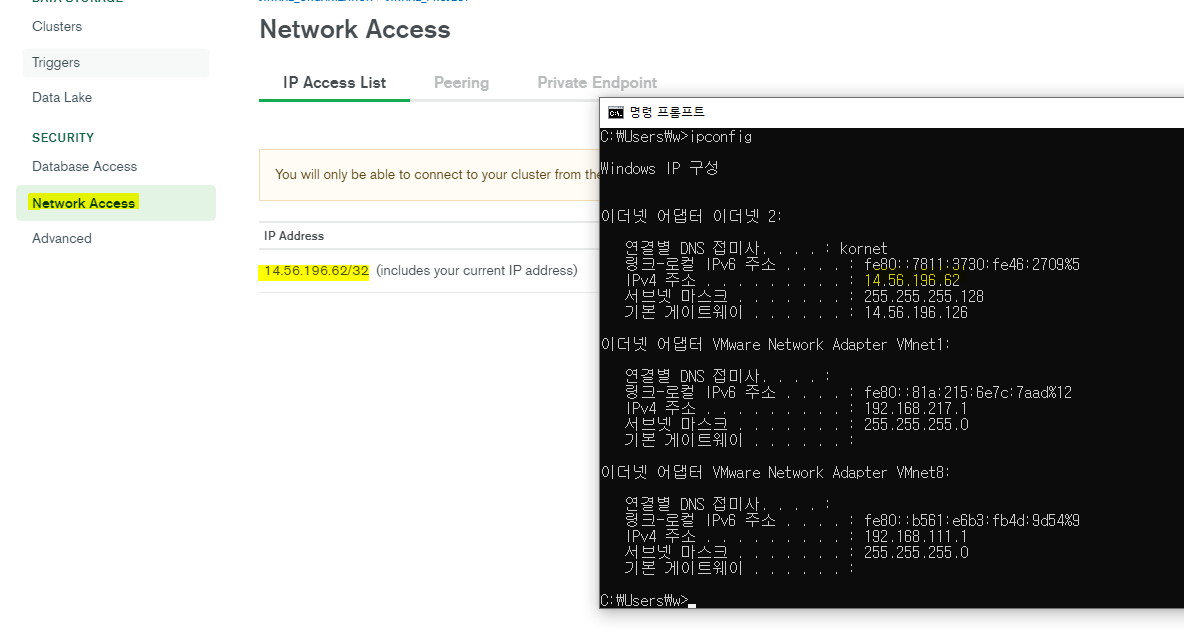Click the subnet mask 255.255.255.128 value
Image resolution: width=1184 pixels, height=637 pixels.
click(x=923, y=297)
